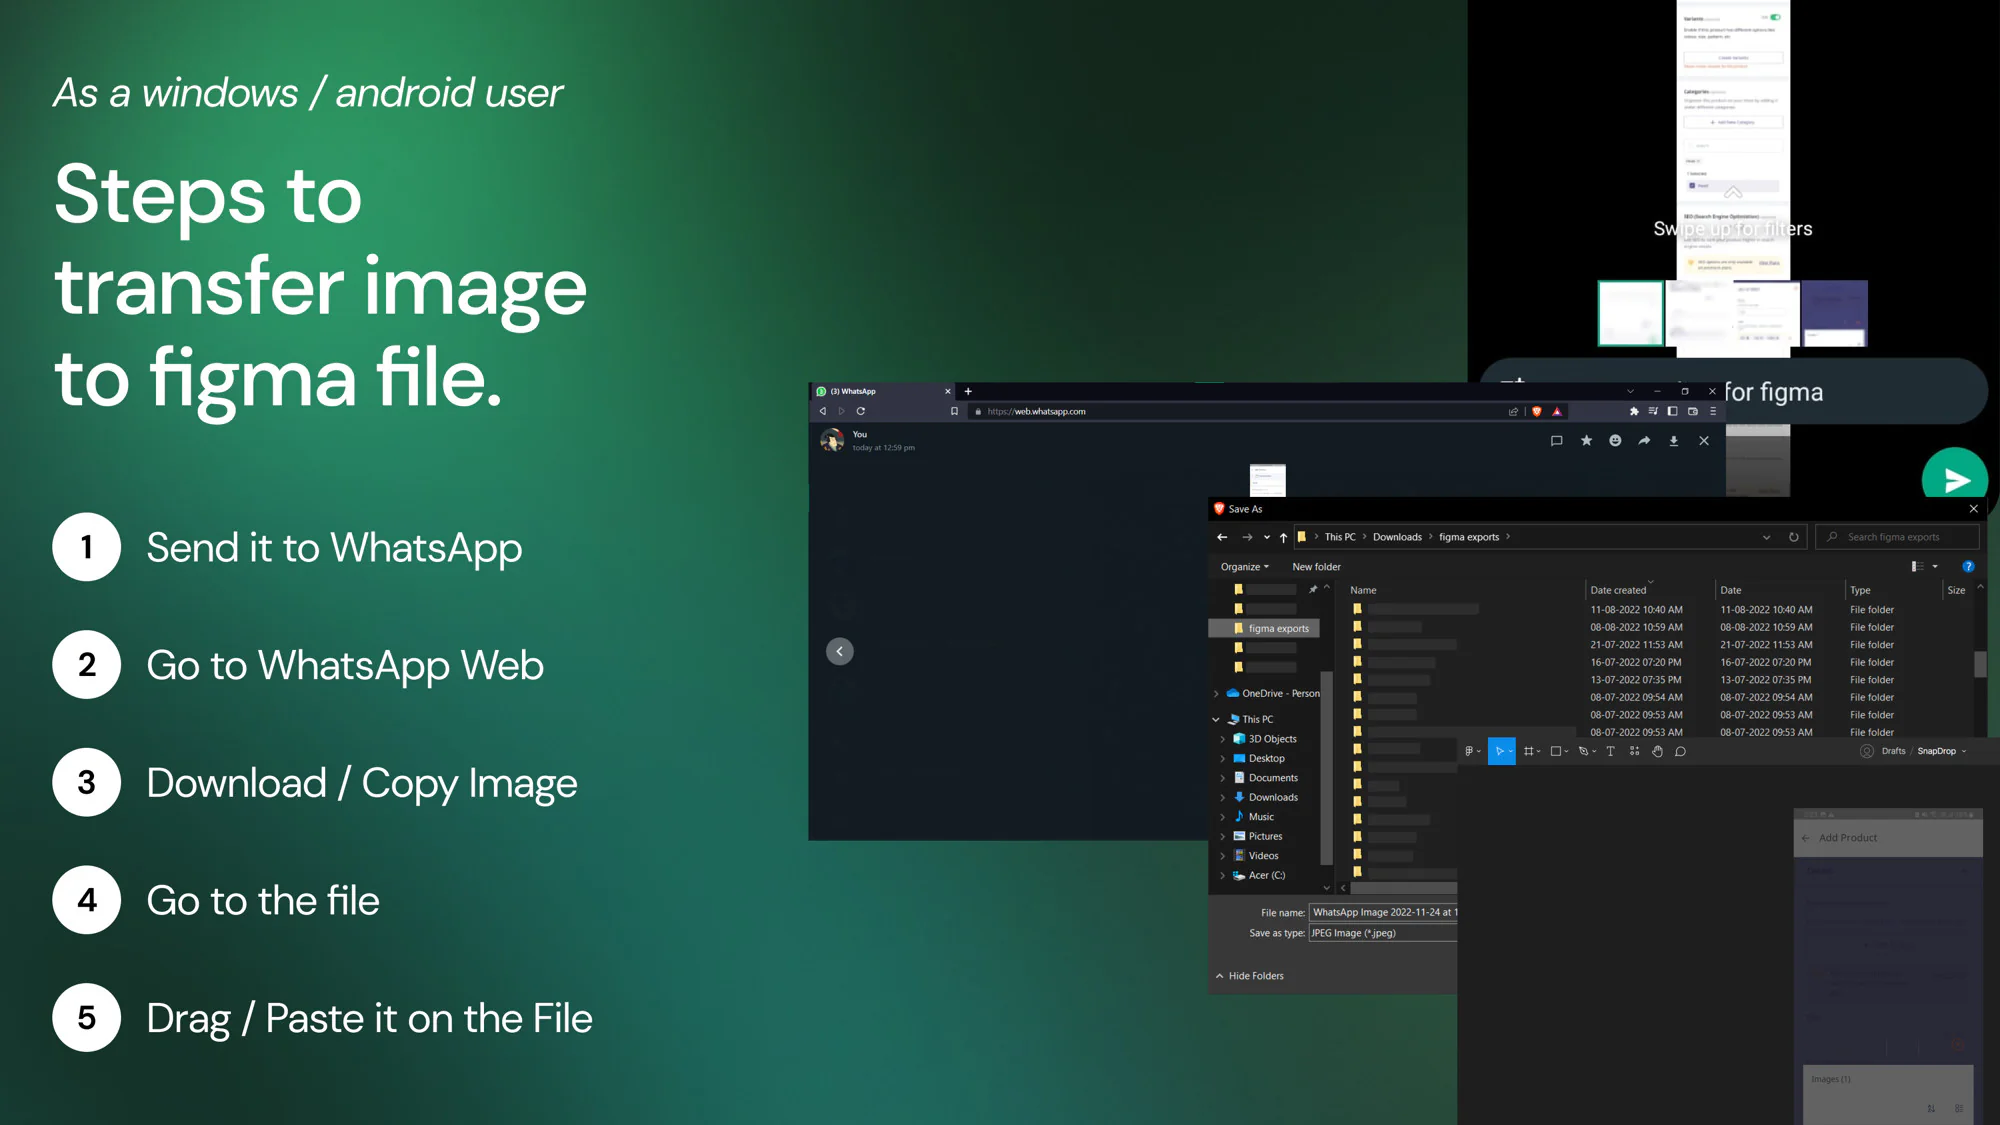Open the SnapDrop file name dropdown
Image resolution: width=2000 pixels, height=1125 pixels.
1964,751
